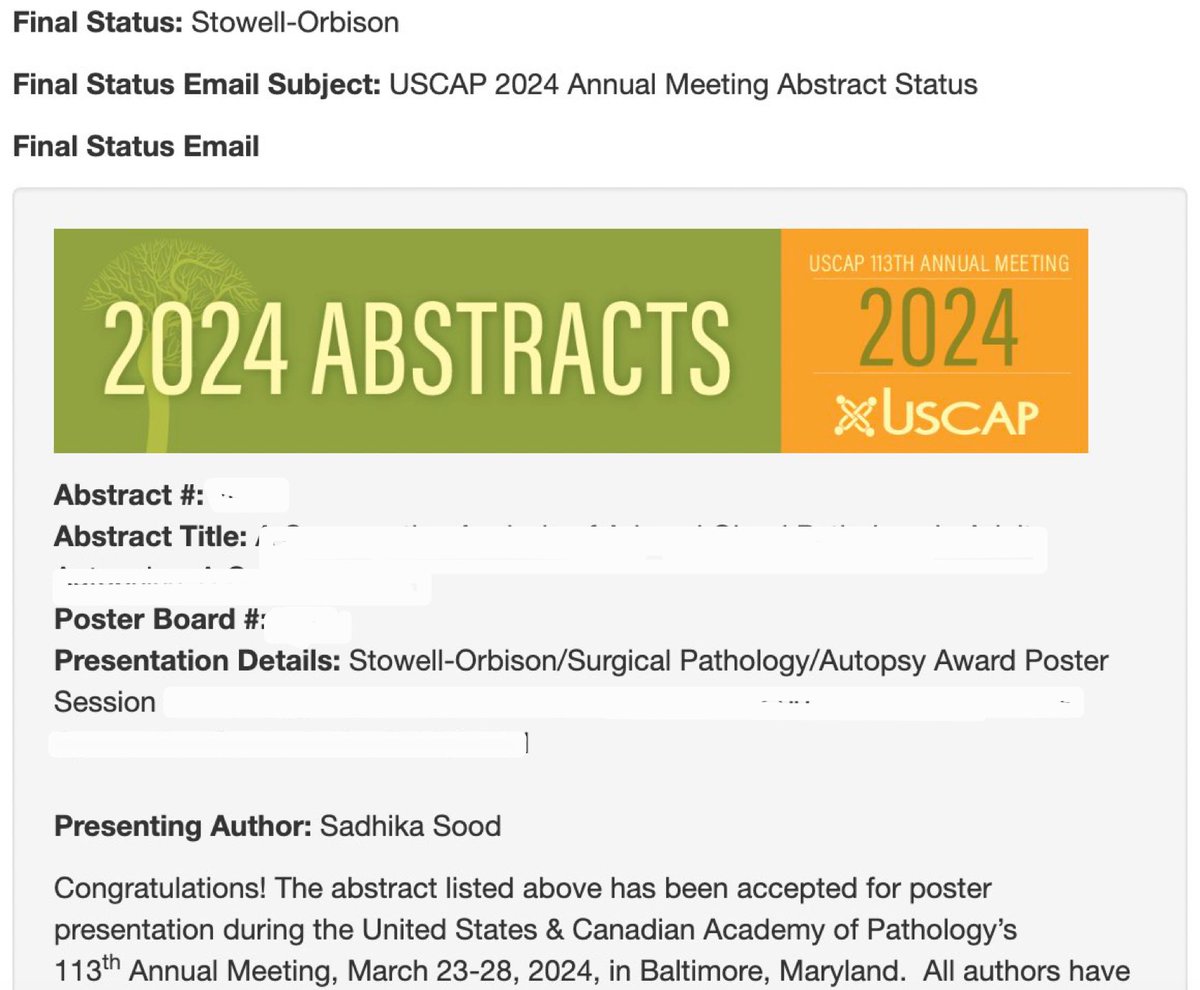The width and height of the screenshot is (1200, 990).
Task: Click the Congratulations! text in the message
Action: 160,888
